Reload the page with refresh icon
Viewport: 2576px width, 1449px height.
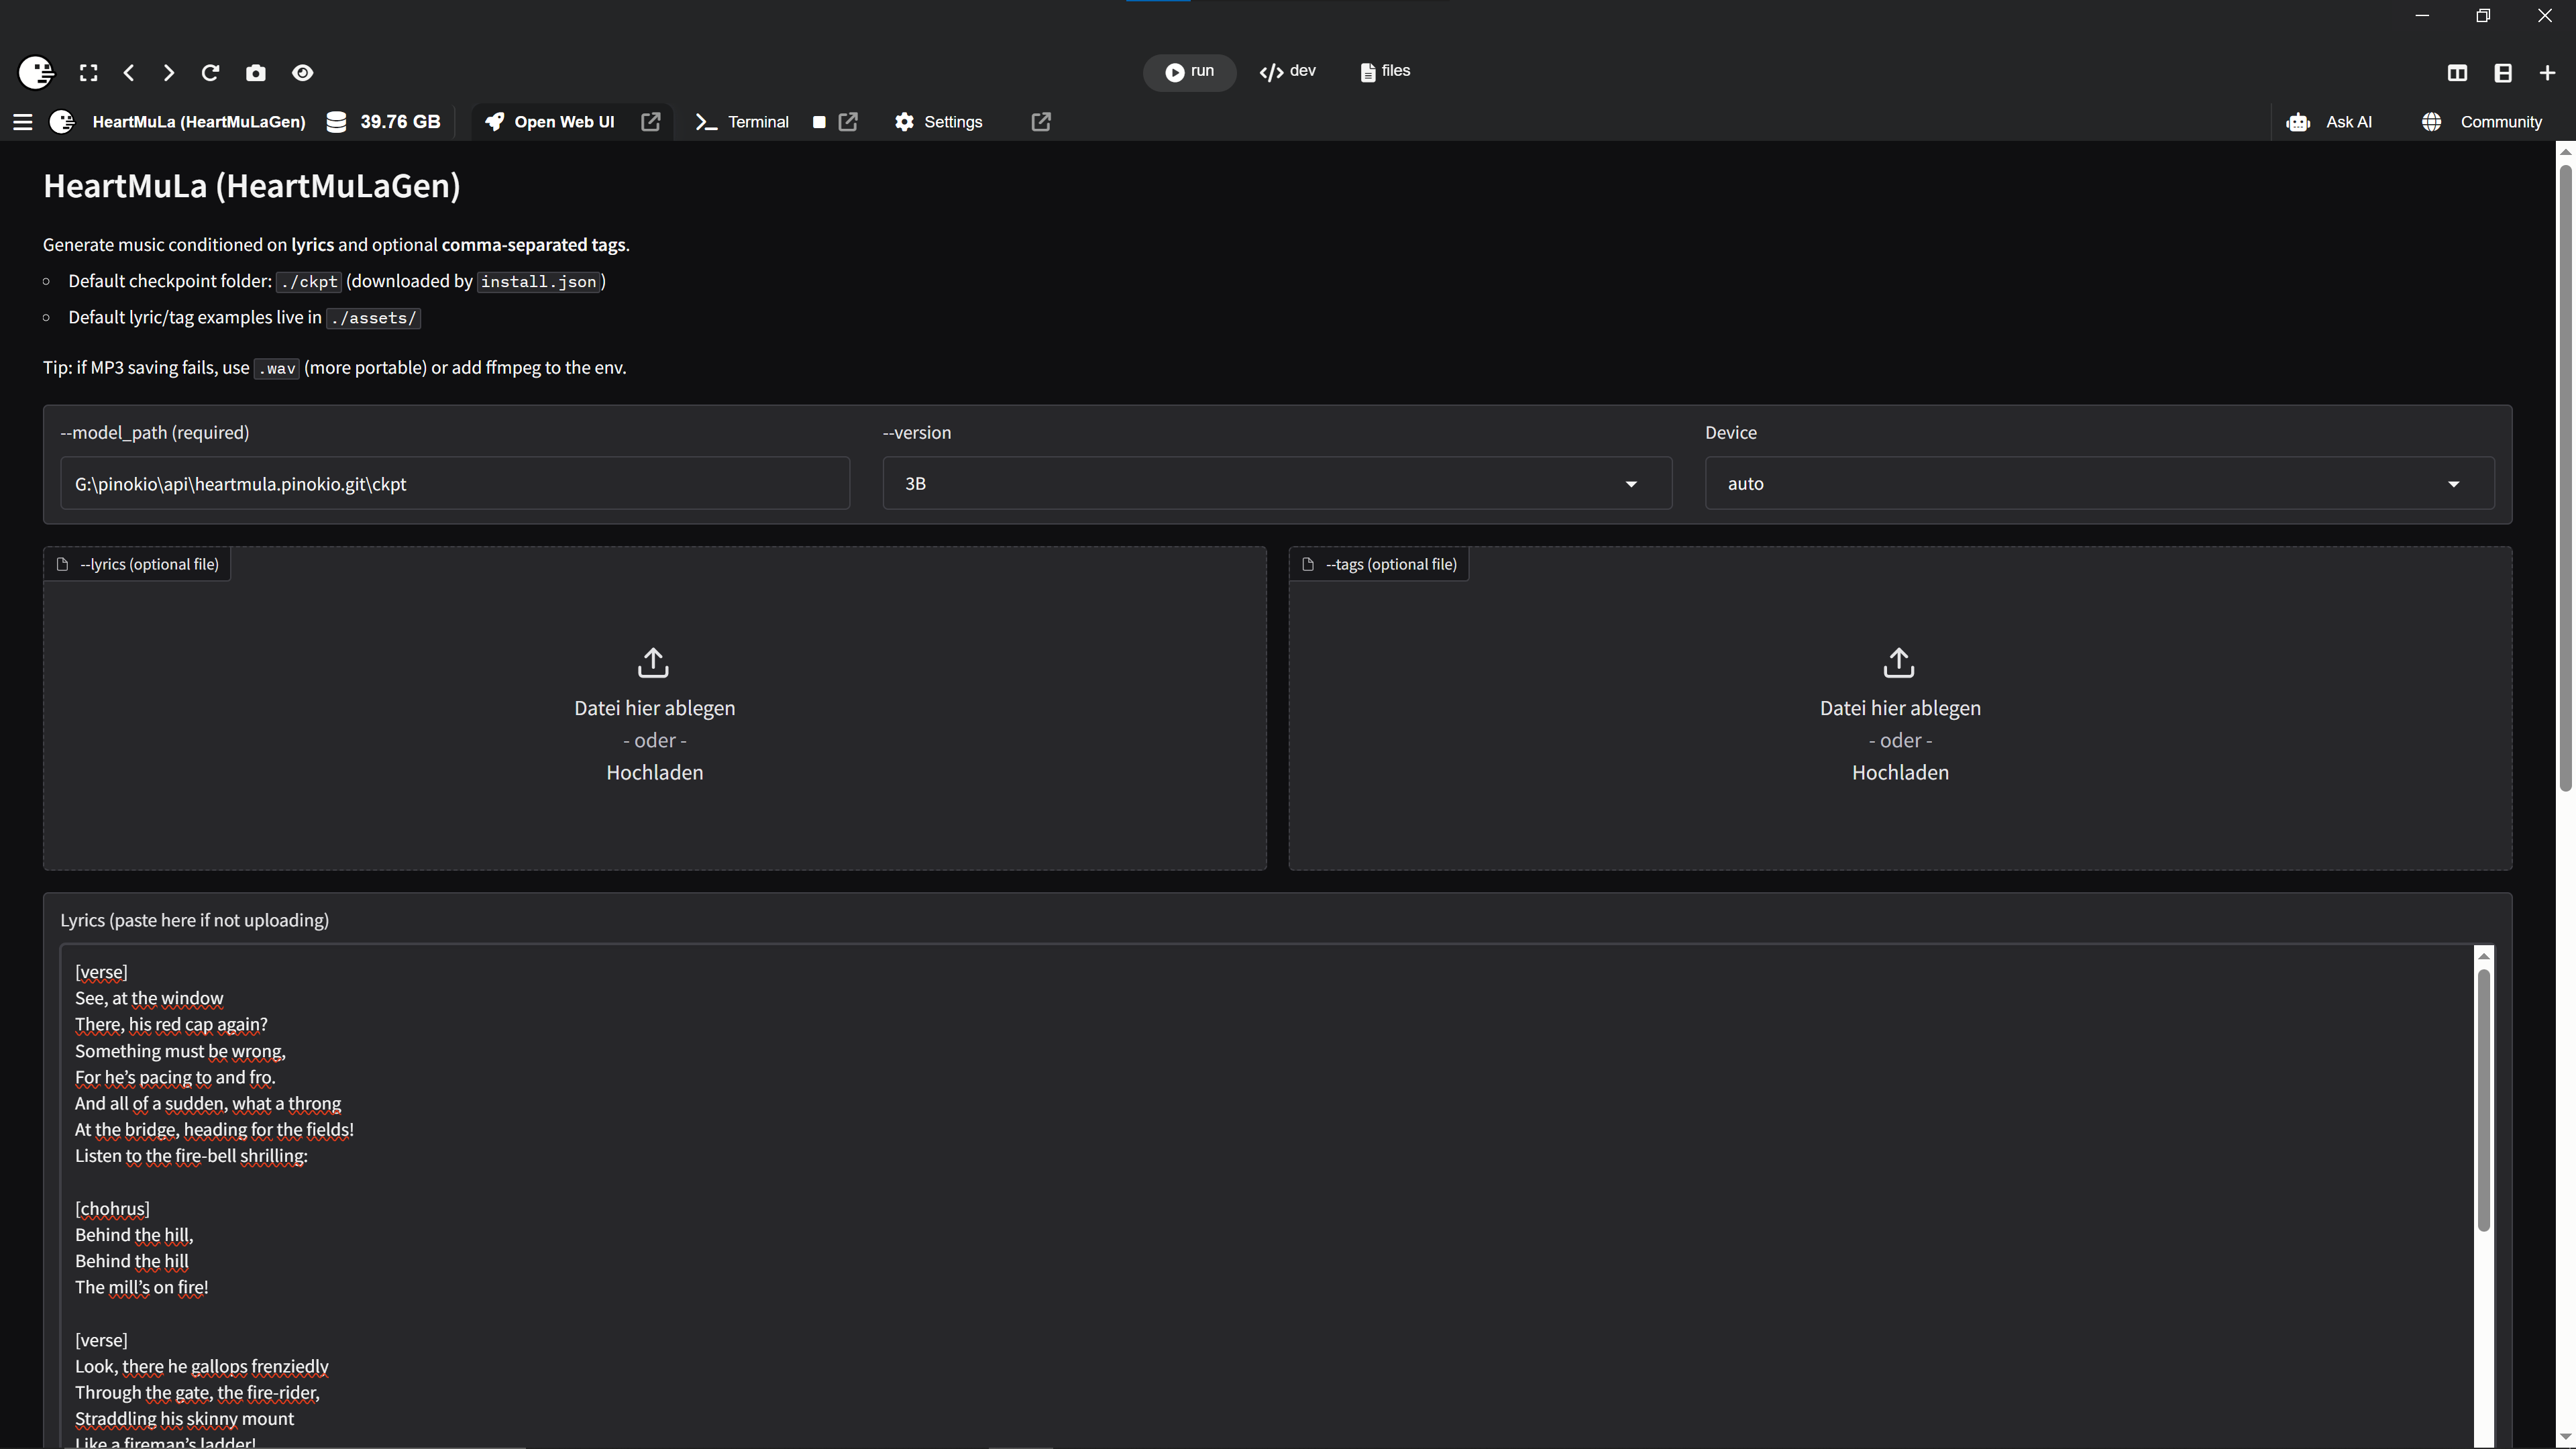click(210, 73)
